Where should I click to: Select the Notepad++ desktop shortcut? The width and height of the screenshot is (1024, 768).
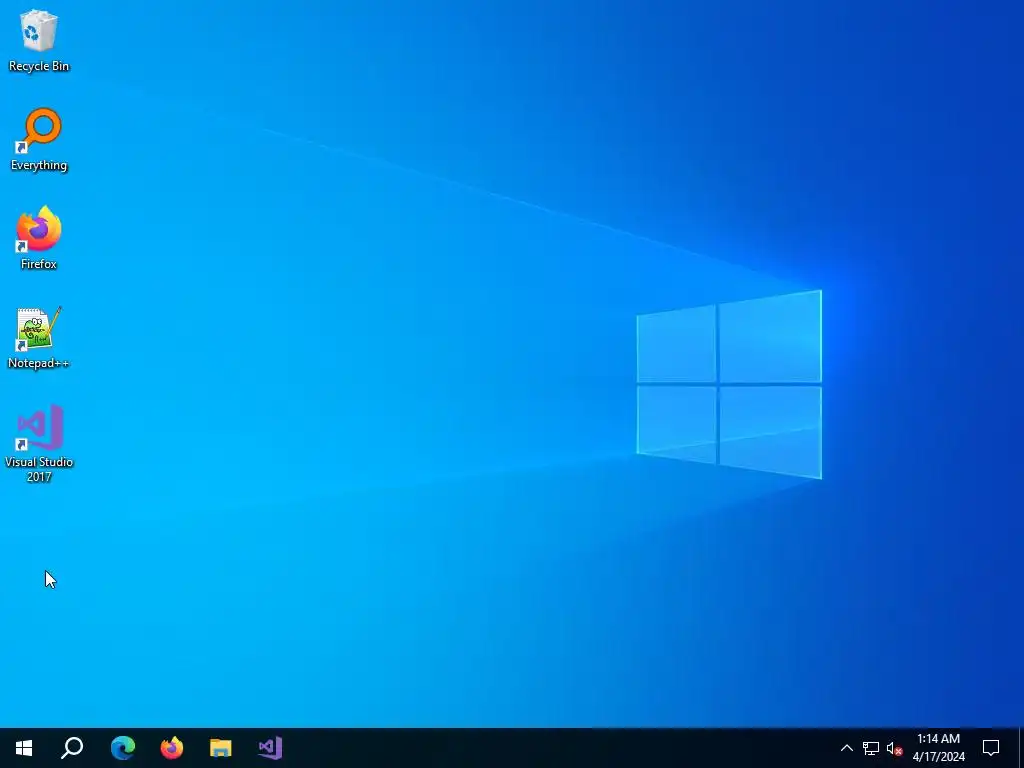(x=39, y=338)
